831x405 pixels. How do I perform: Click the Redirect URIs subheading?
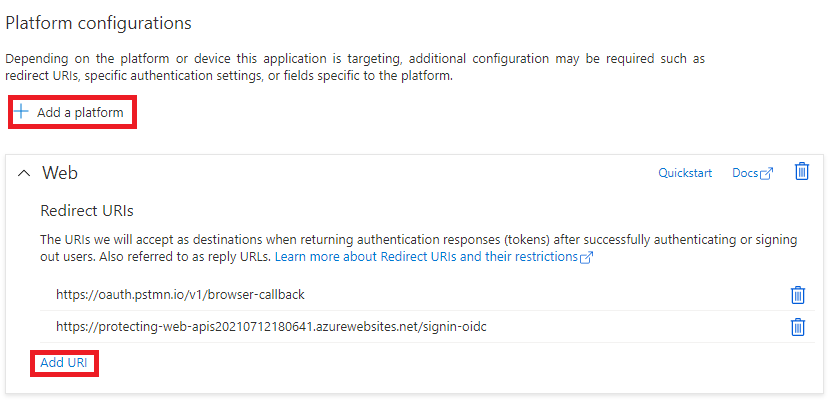click(87, 211)
